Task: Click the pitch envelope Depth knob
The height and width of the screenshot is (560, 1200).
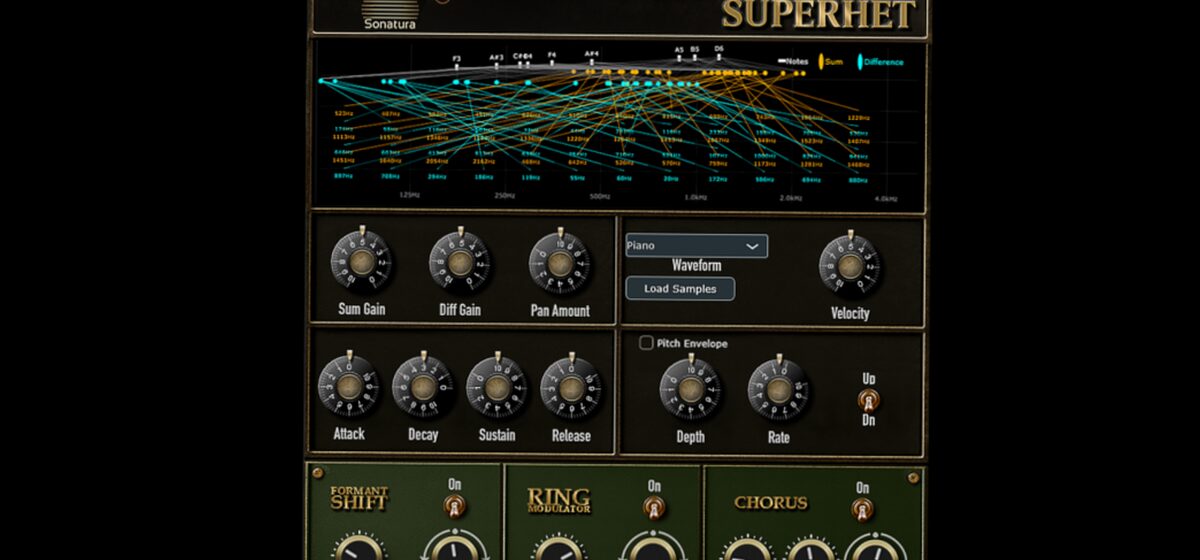Action: tap(689, 389)
